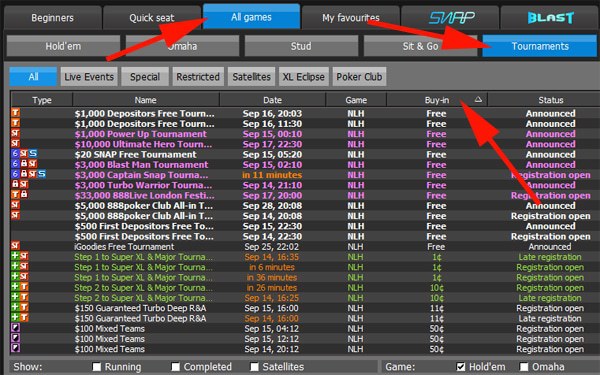Open the SNAP games tab
600x375 pixels.
(450, 18)
